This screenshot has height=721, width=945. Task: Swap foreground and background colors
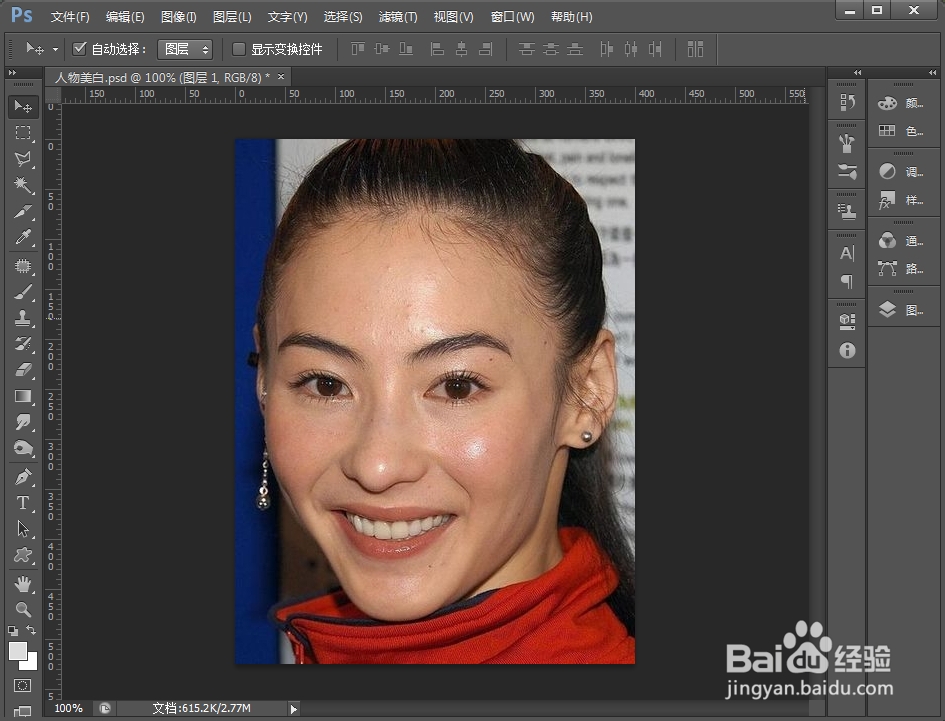click(x=31, y=630)
